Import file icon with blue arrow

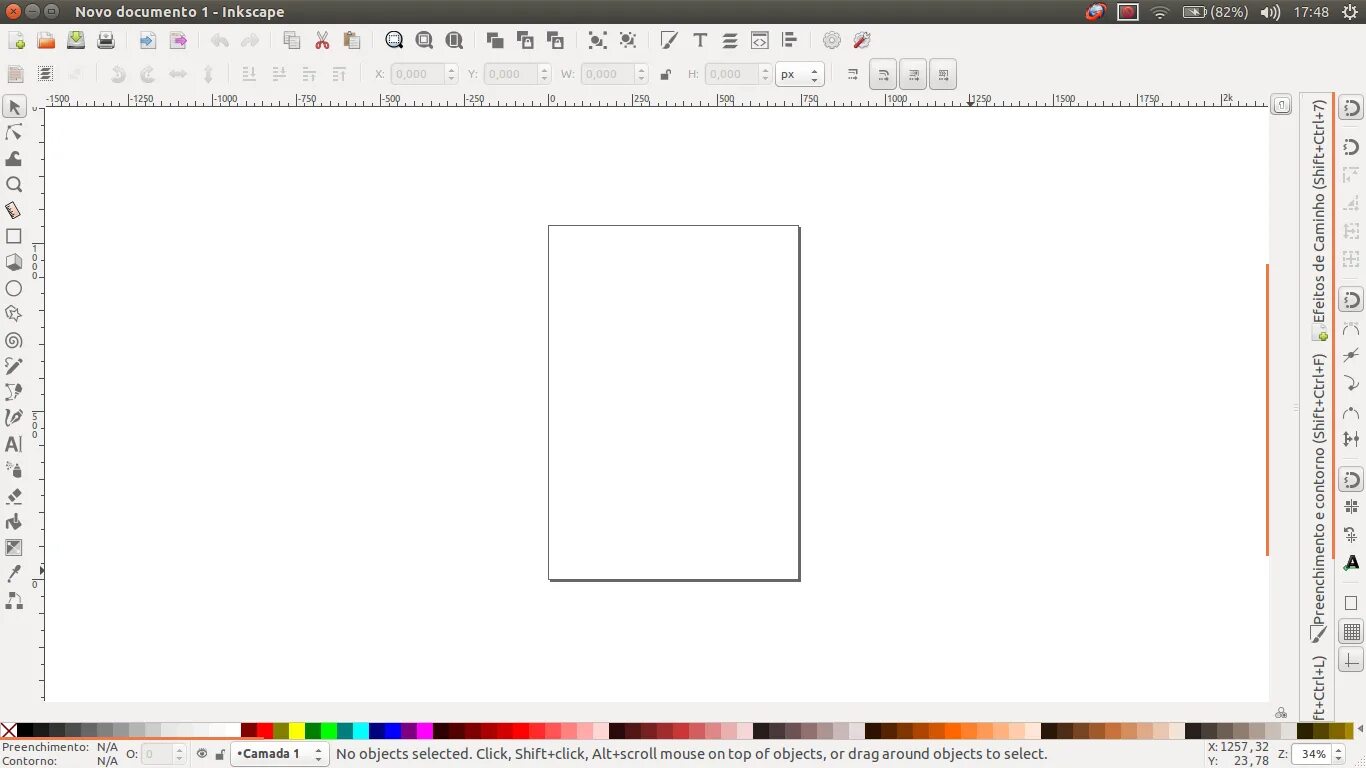148,41
